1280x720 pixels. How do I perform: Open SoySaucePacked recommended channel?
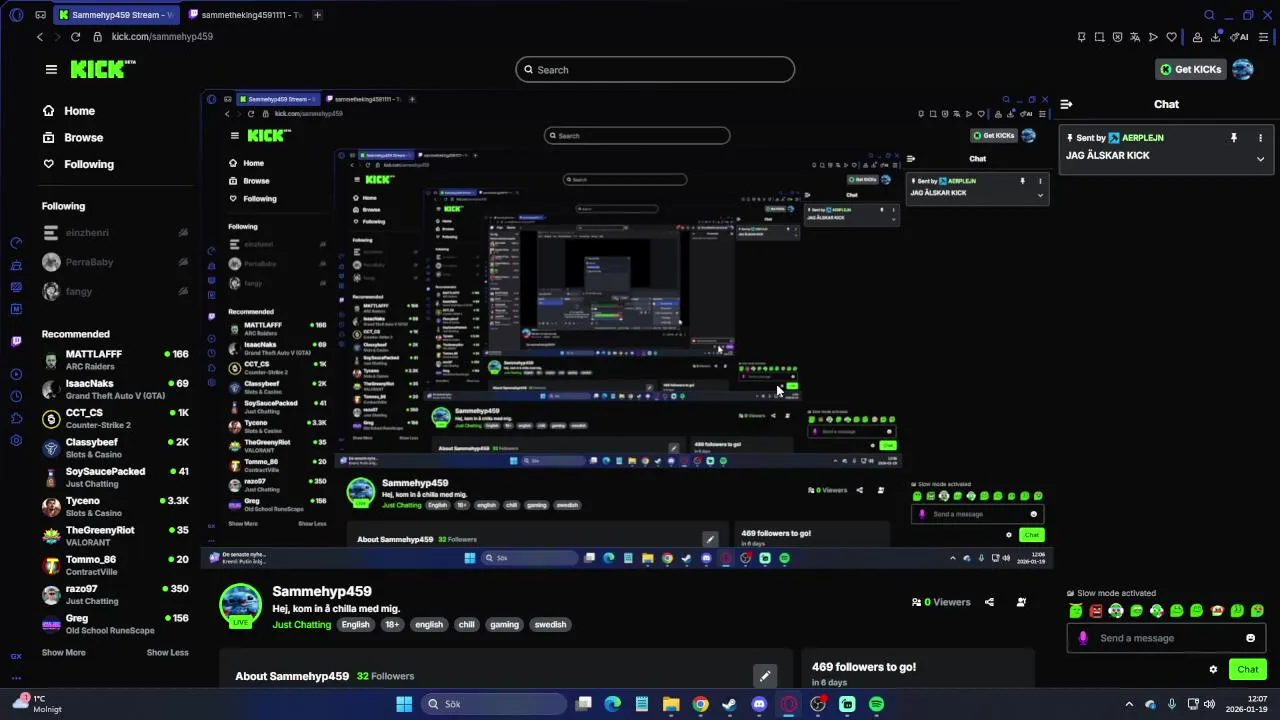click(115, 477)
